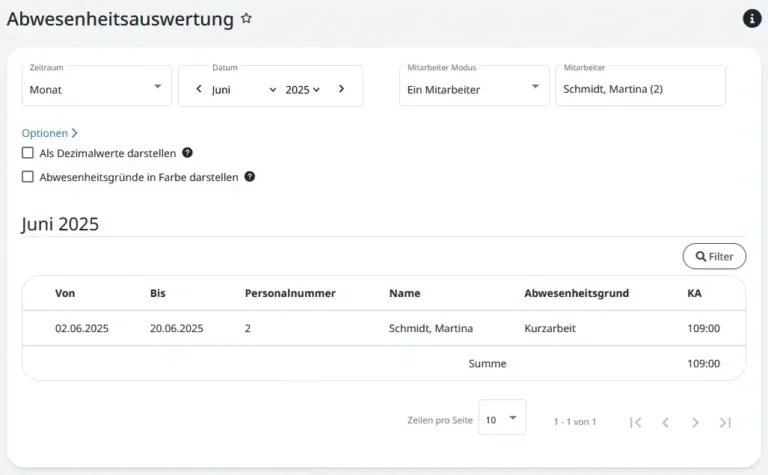Click the Summe label

pos(487,363)
